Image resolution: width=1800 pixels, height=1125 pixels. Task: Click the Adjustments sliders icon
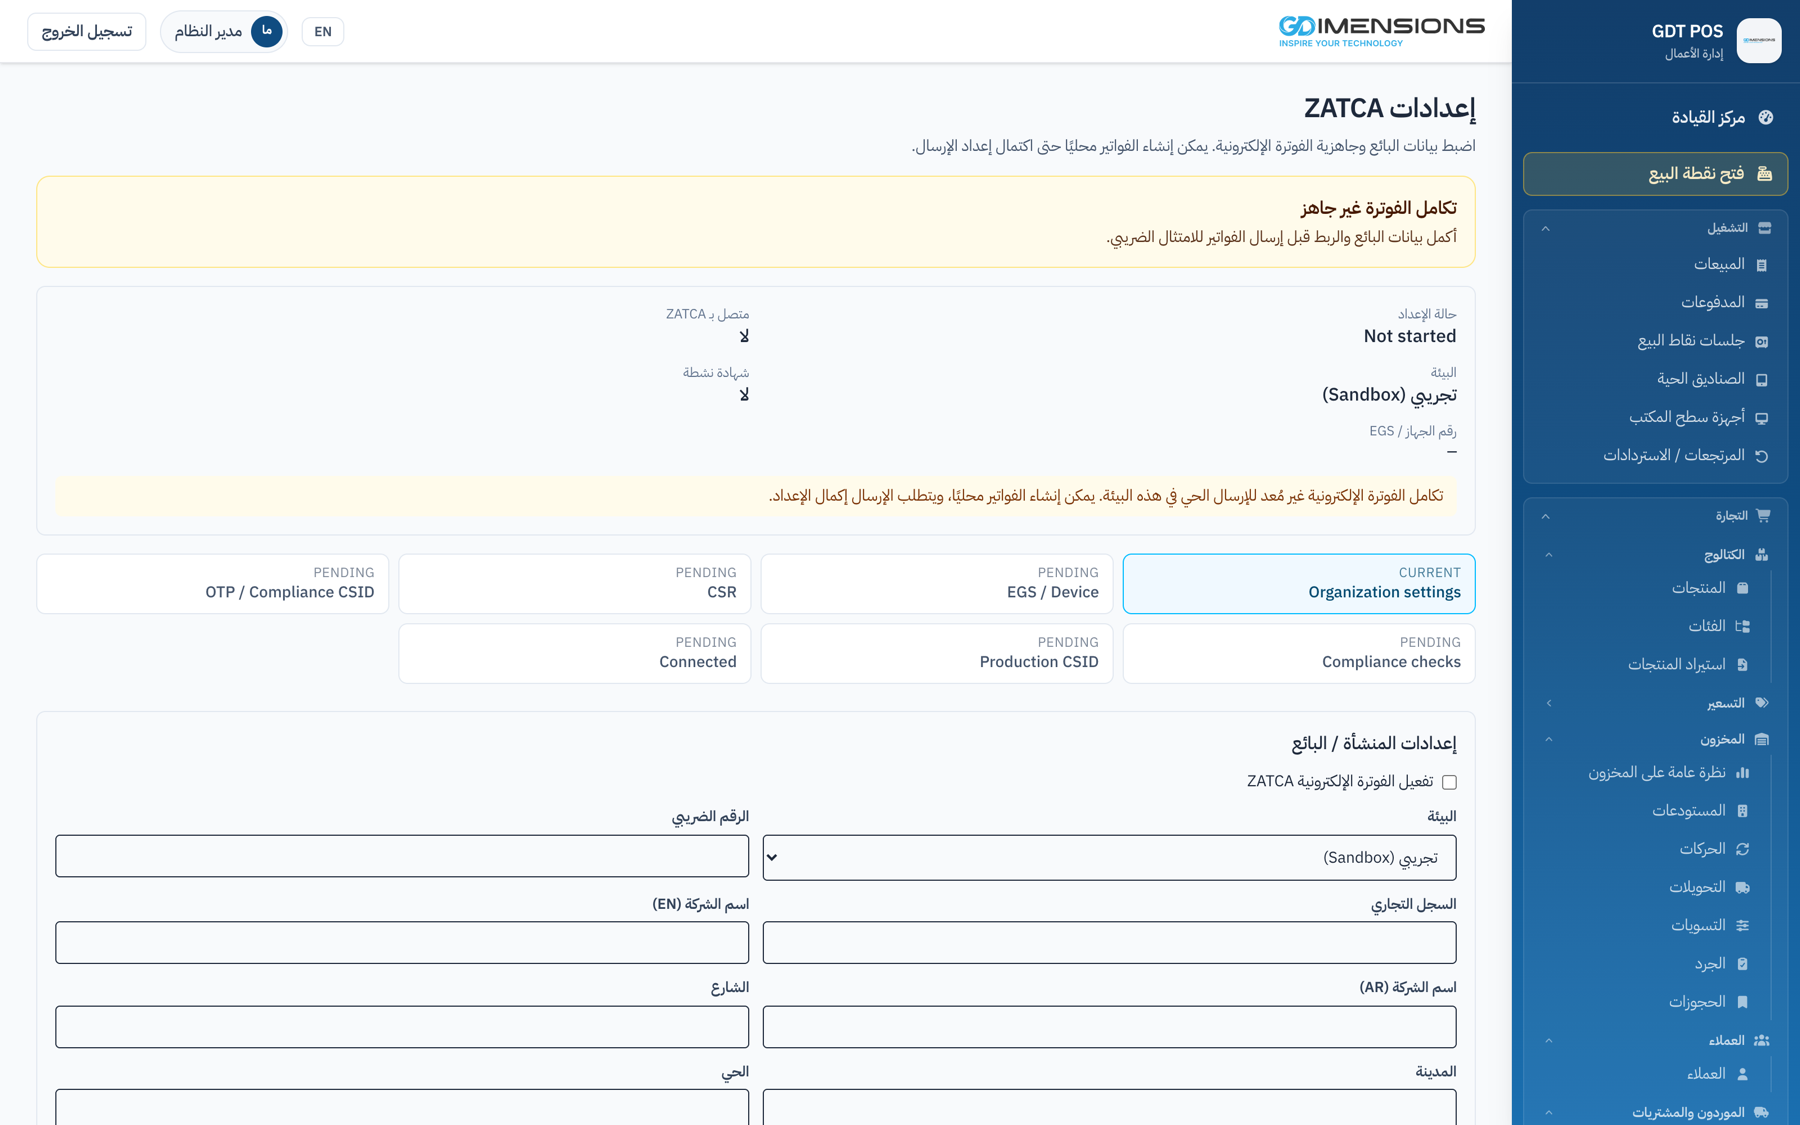click(1742, 926)
